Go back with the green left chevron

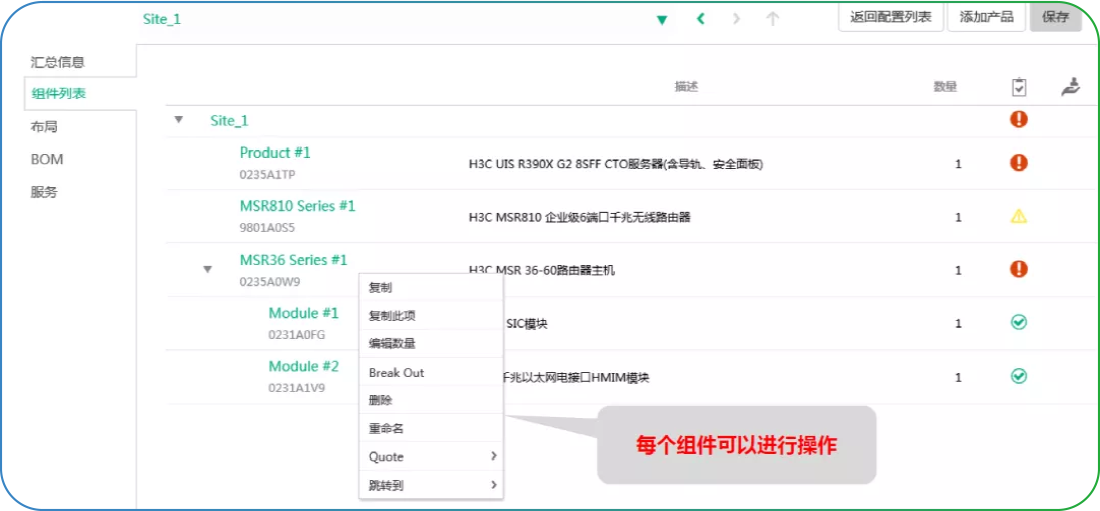pyautogui.click(x=700, y=19)
